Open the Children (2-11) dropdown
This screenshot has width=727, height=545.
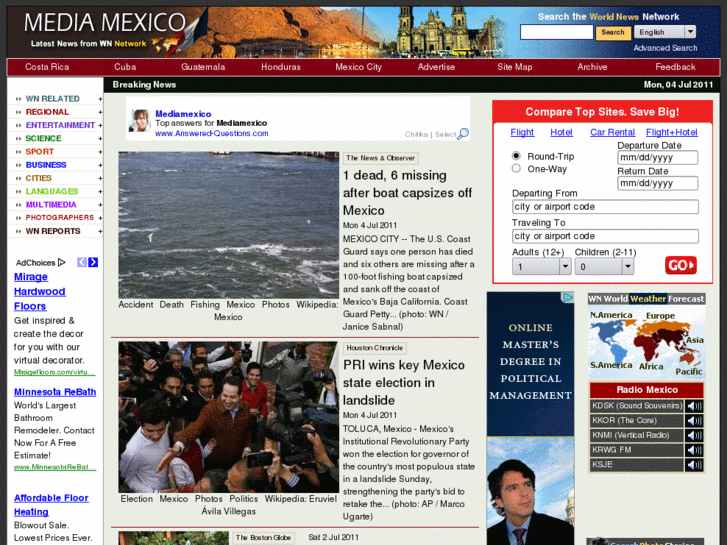coord(604,267)
